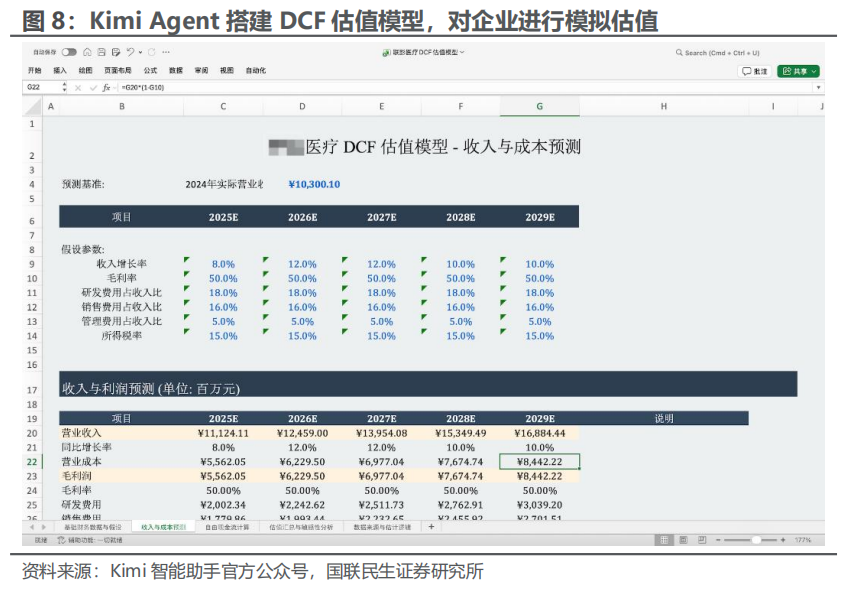Open the 插入 ribbon tab
Viewport: 850px width, 590px height.
tap(60, 70)
